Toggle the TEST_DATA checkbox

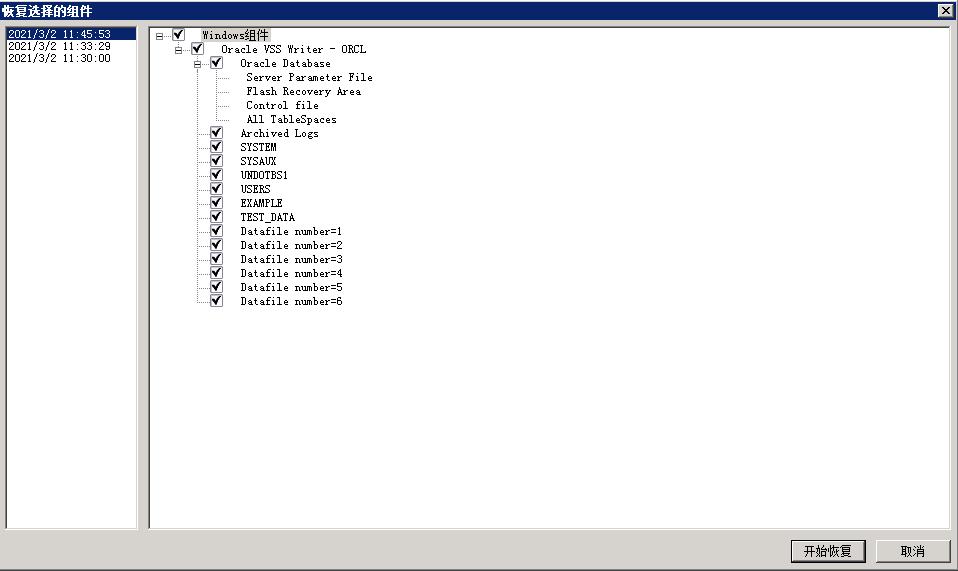216,217
